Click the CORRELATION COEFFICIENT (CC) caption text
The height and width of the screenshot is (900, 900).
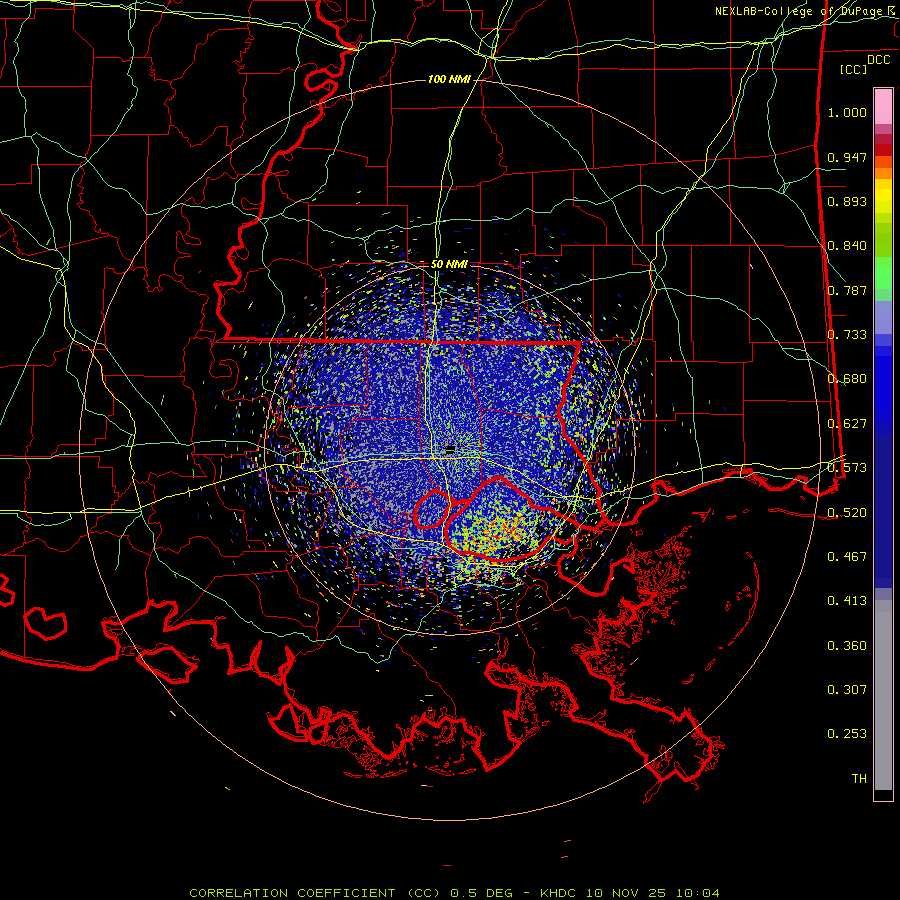coord(313,893)
